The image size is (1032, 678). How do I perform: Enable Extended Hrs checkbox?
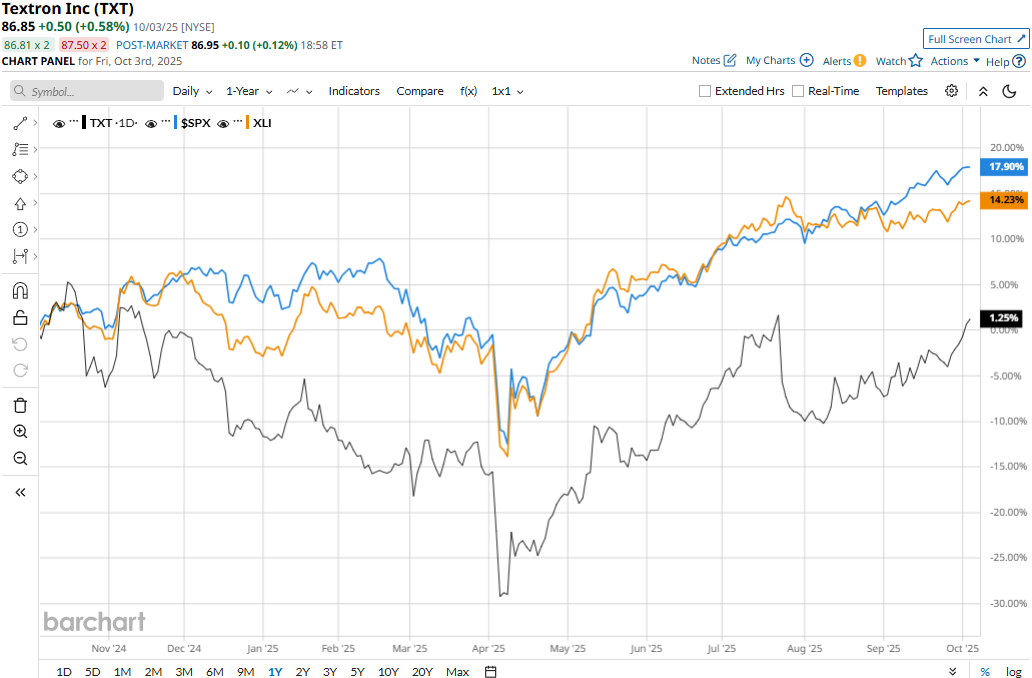(x=704, y=91)
